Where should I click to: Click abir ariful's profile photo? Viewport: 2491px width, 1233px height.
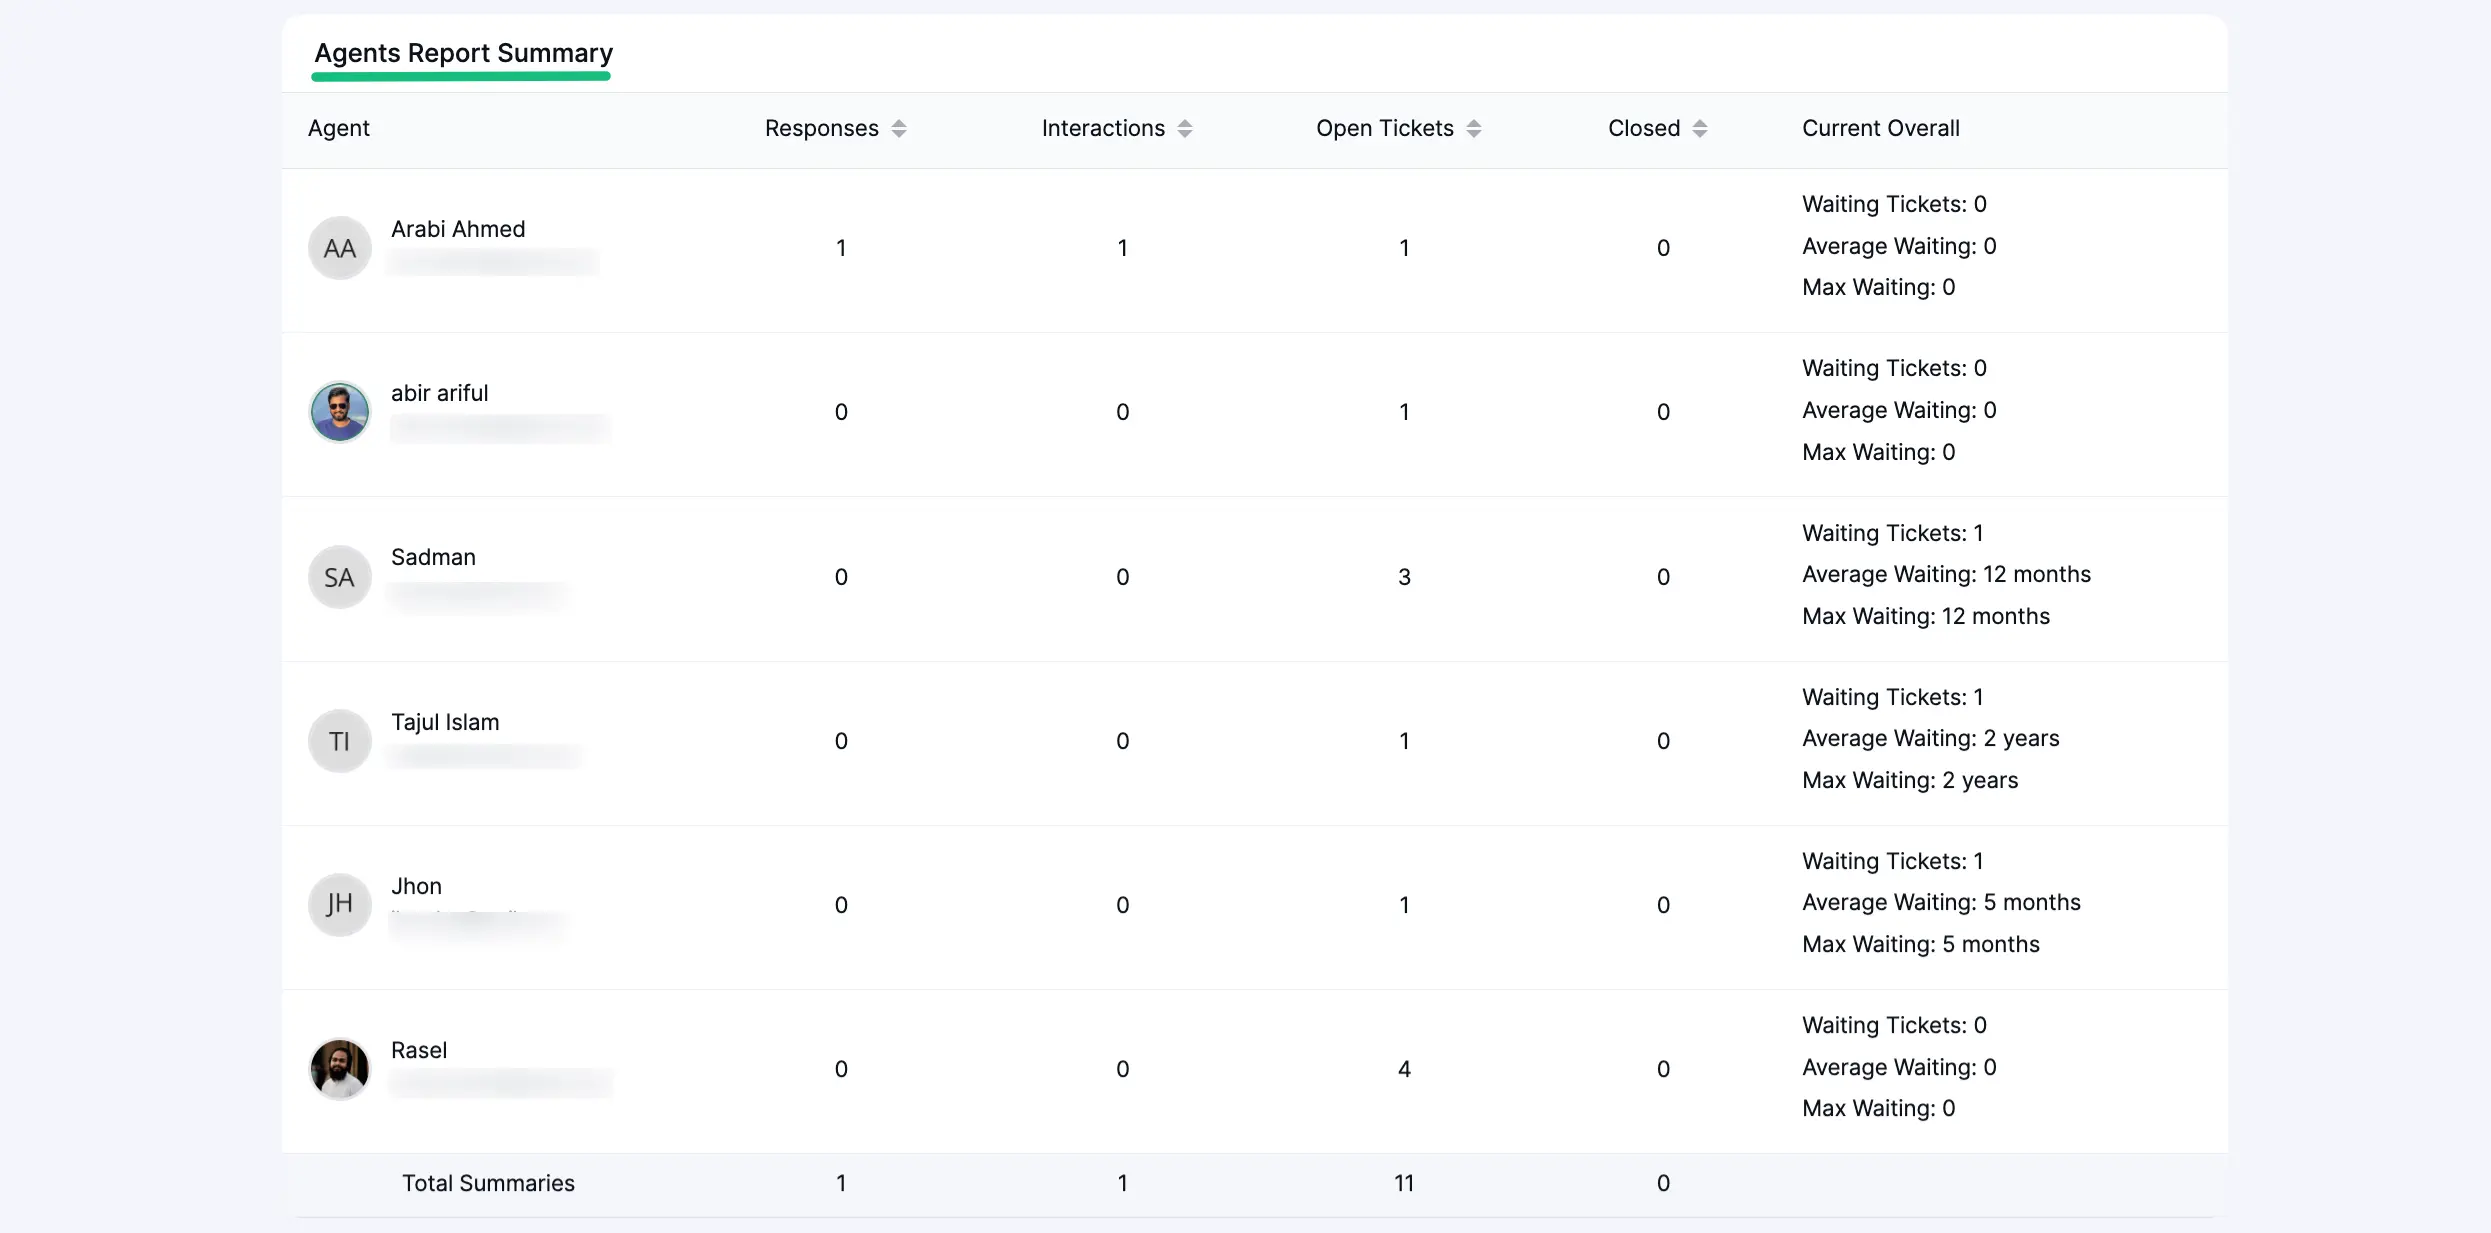tap(340, 412)
